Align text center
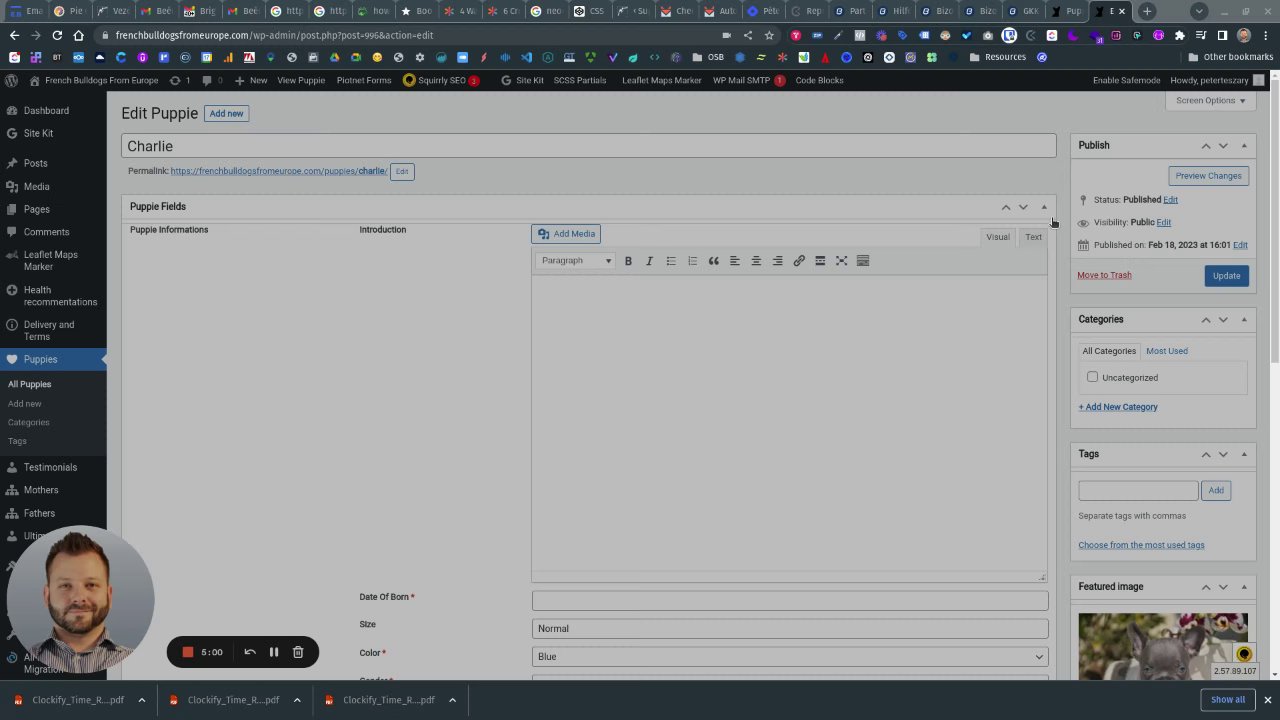1280x720 pixels. click(756, 261)
